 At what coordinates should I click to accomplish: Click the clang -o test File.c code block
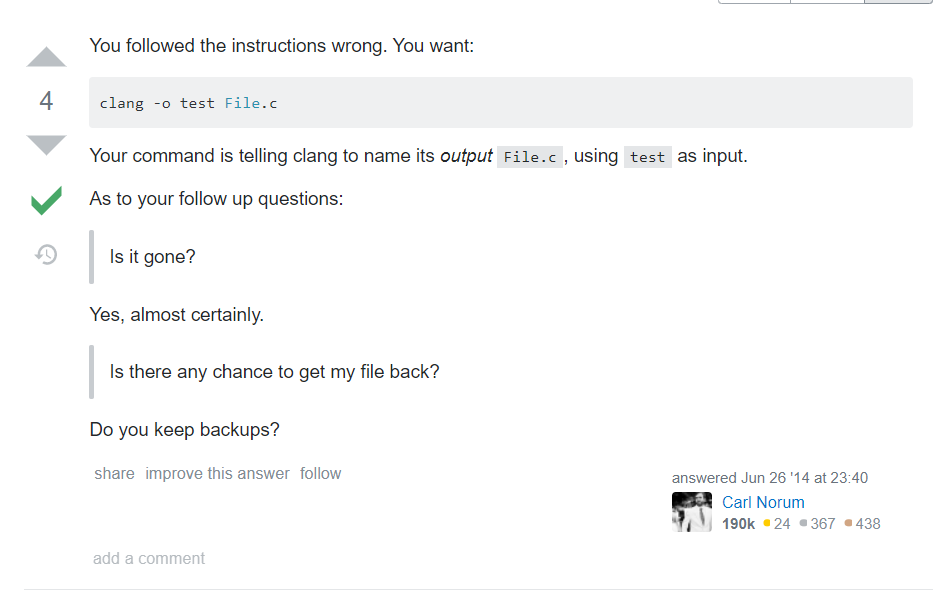point(500,103)
